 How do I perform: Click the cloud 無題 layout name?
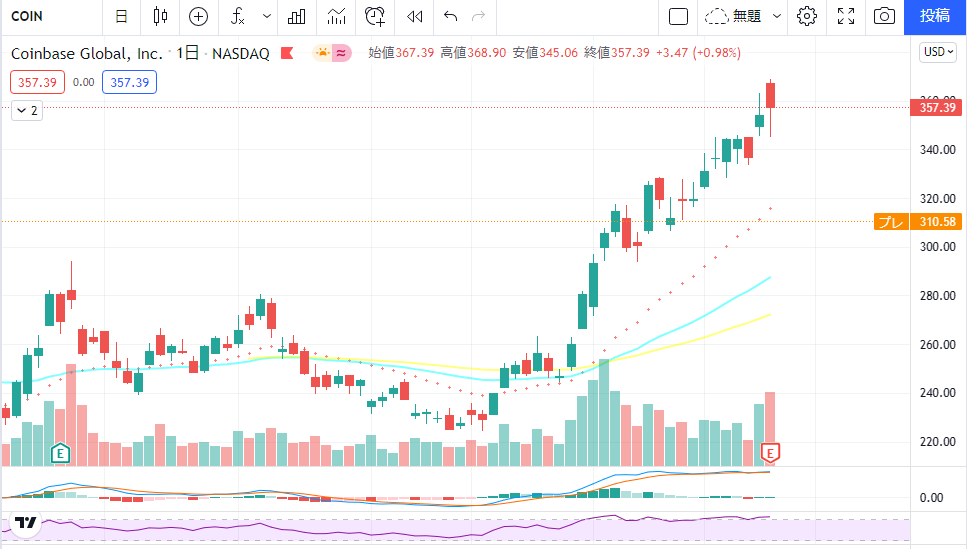tap(733, 17)
